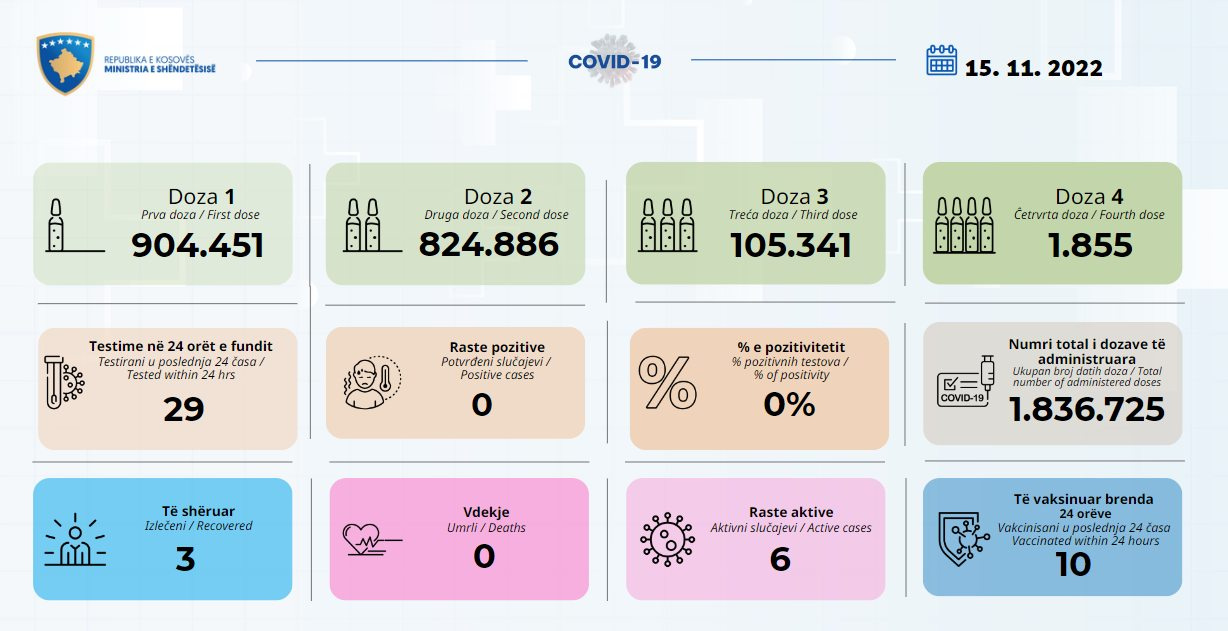Click the COVID-19 header title
The height and width of the screenshot is (631, 1228).
coord(614,62)
